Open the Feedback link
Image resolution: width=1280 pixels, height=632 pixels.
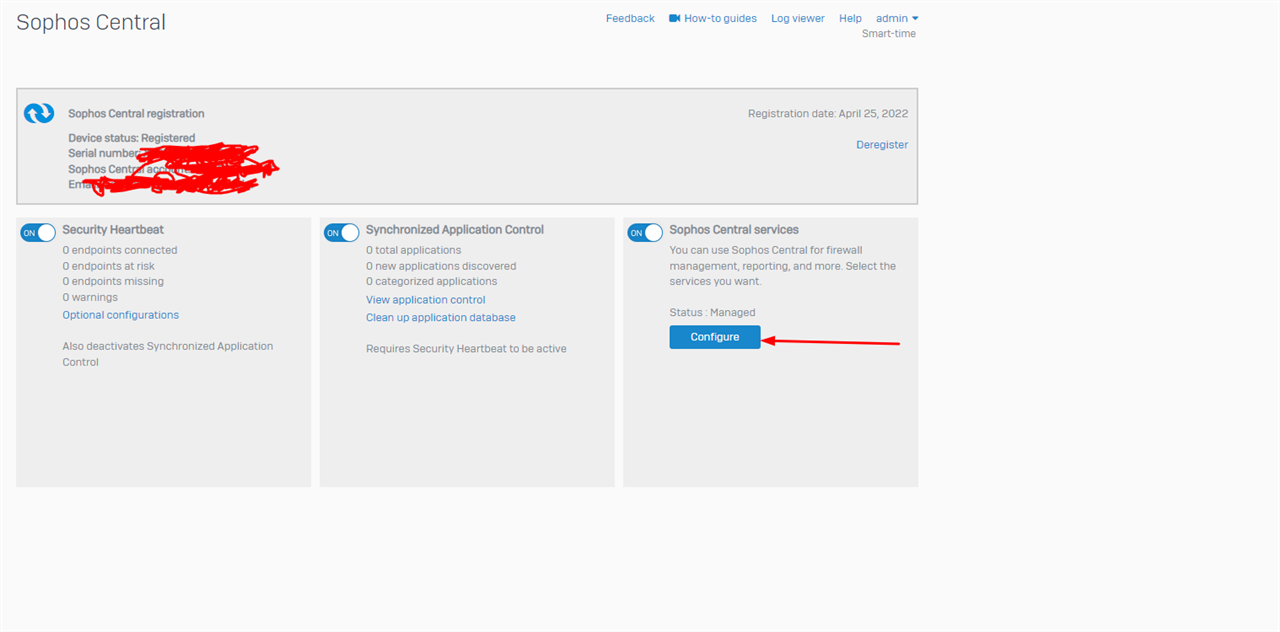click(630, 18)
